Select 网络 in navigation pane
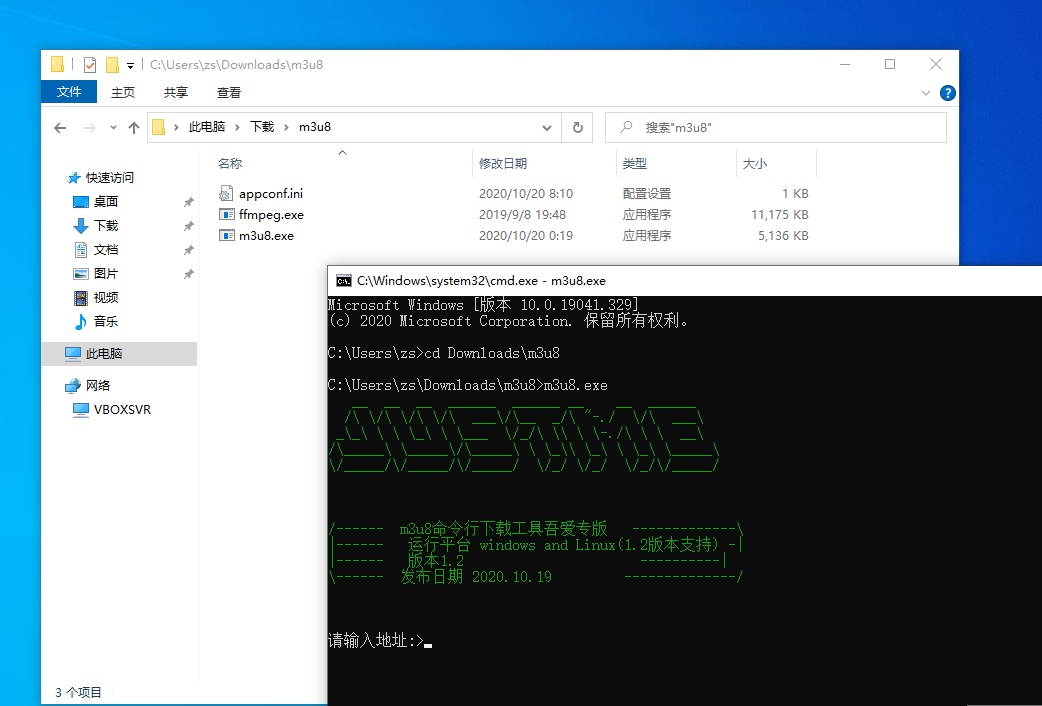 tap(98, 386)
